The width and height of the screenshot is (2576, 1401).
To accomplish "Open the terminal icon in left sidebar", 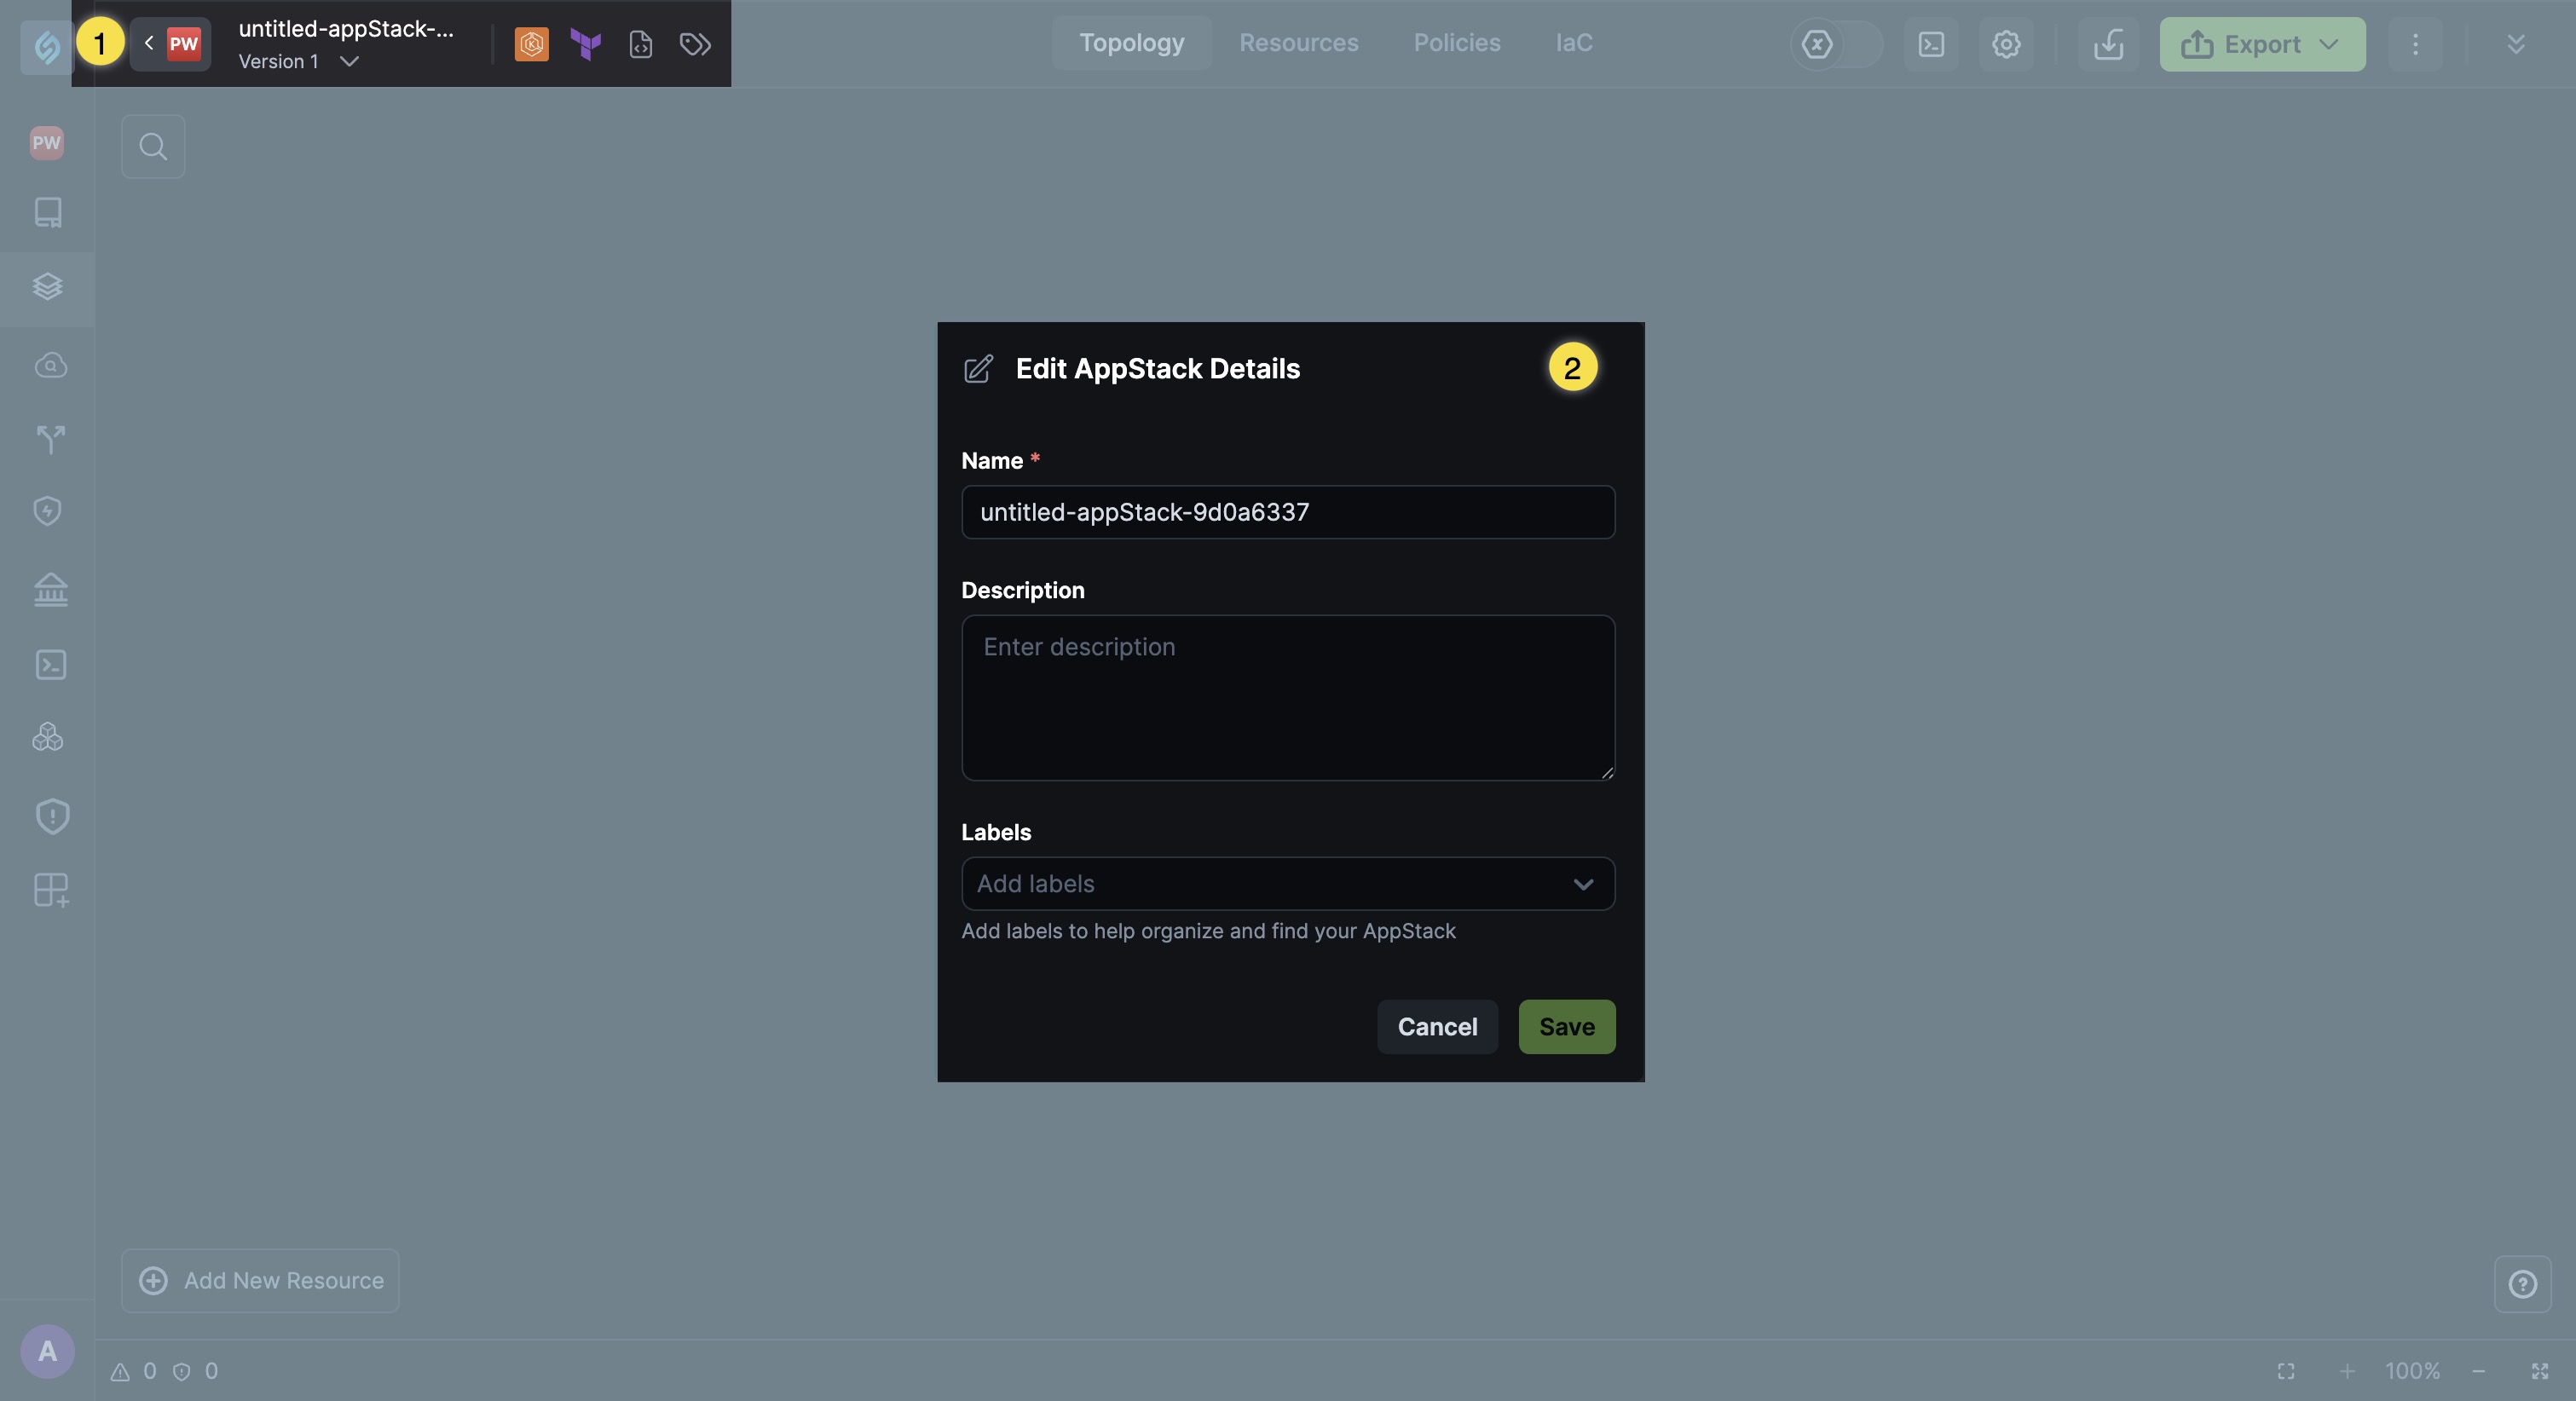I will [x=50, y=665].
